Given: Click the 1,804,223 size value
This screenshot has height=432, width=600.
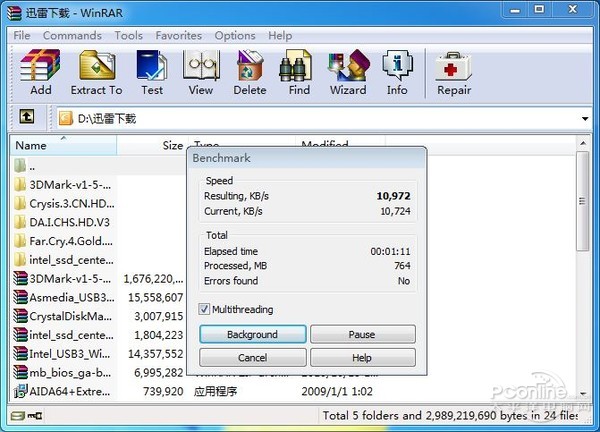Looking at the screenshot, I should (x=159, y=335).
